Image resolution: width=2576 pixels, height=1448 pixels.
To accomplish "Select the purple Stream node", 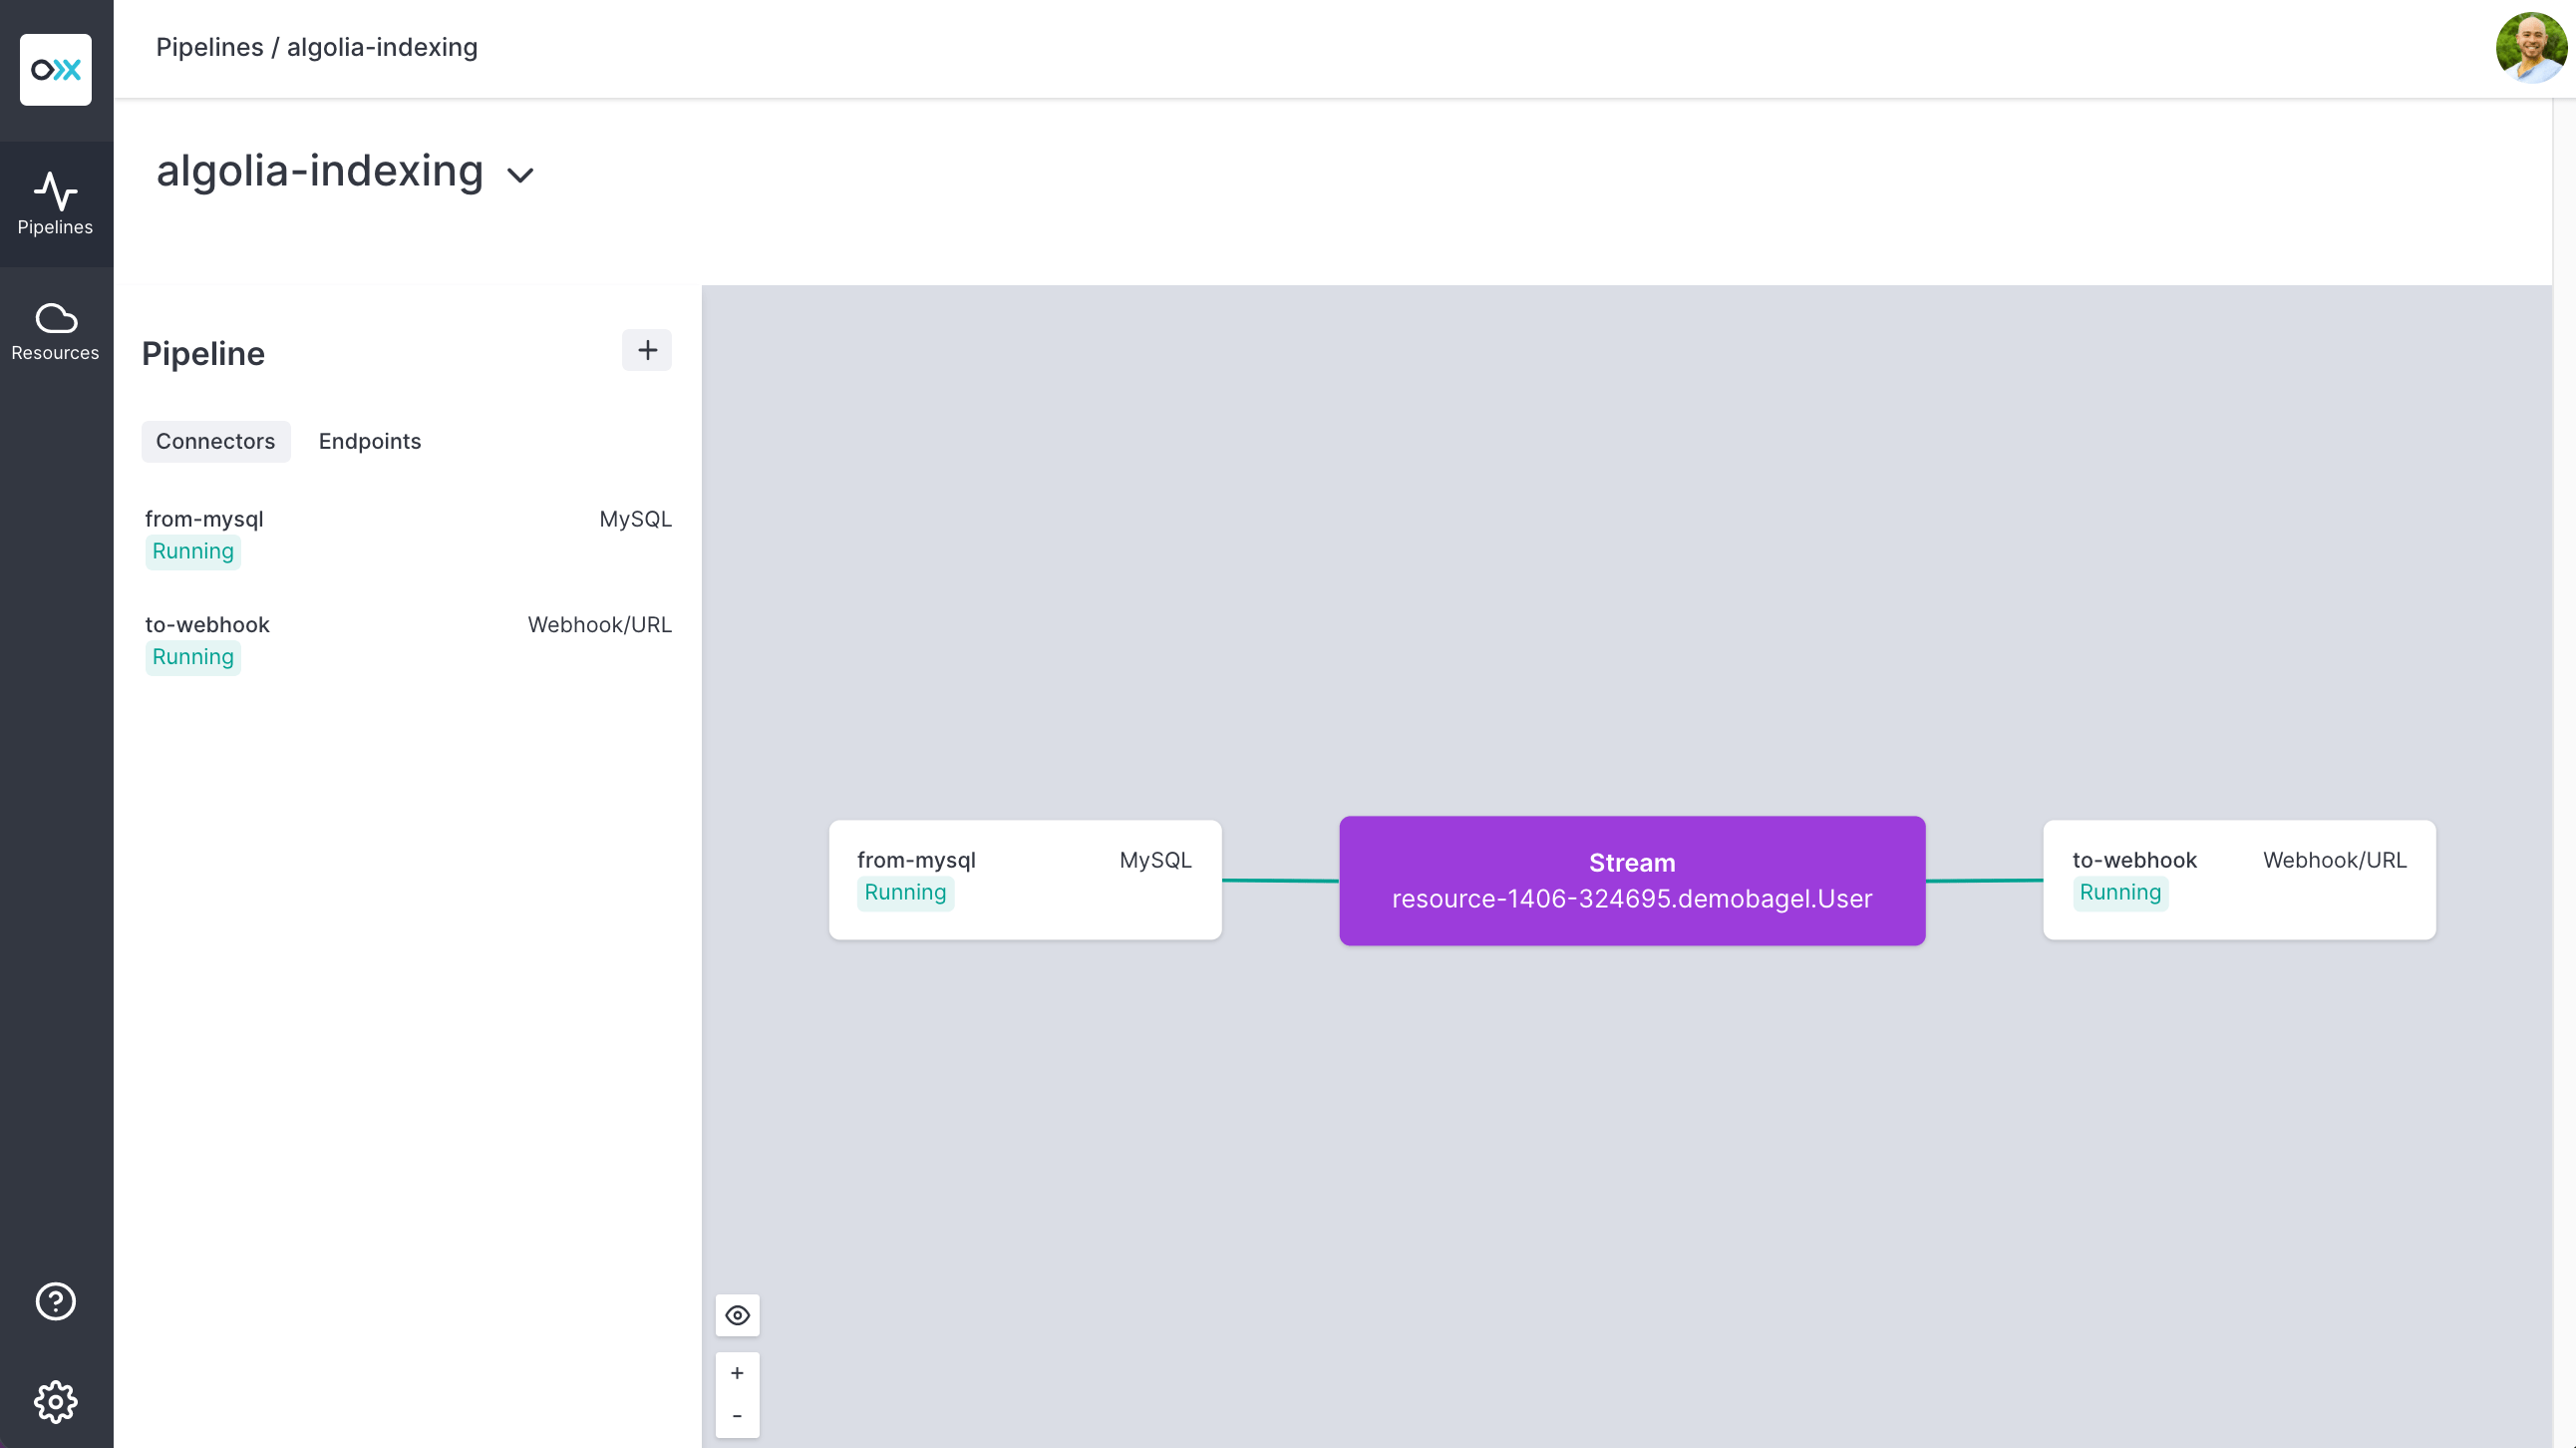I will click(1631, 880).
